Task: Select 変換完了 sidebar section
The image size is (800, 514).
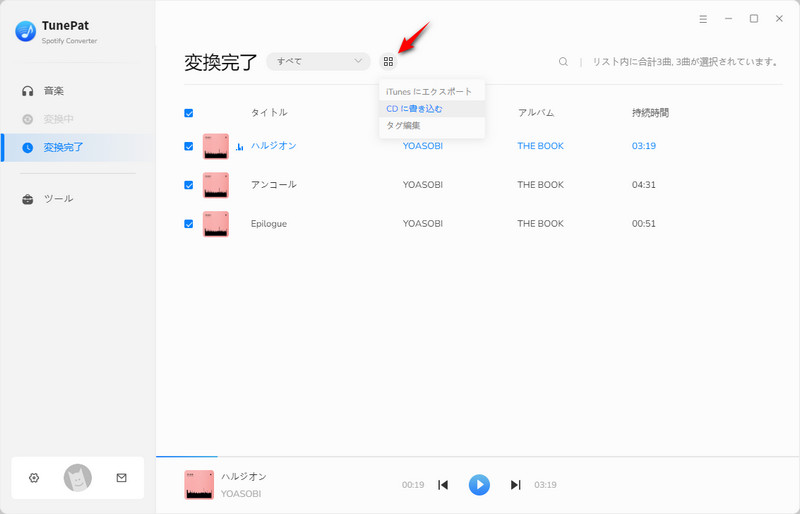Action: (78, 148)
